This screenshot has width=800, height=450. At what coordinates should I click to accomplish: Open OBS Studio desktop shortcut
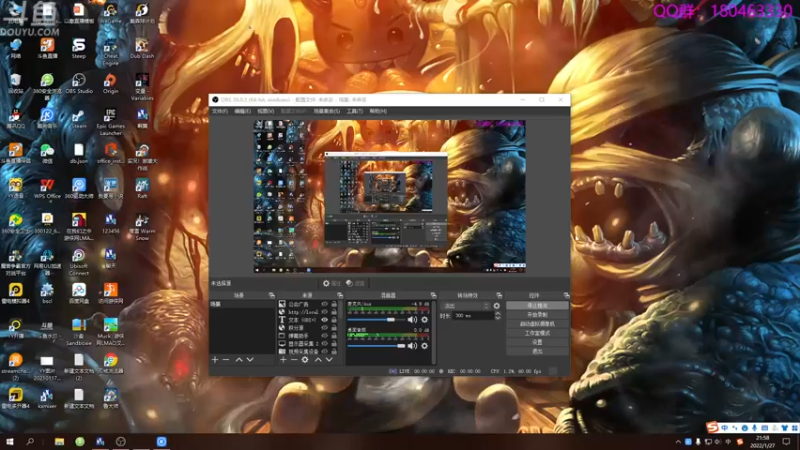[79, 84]
